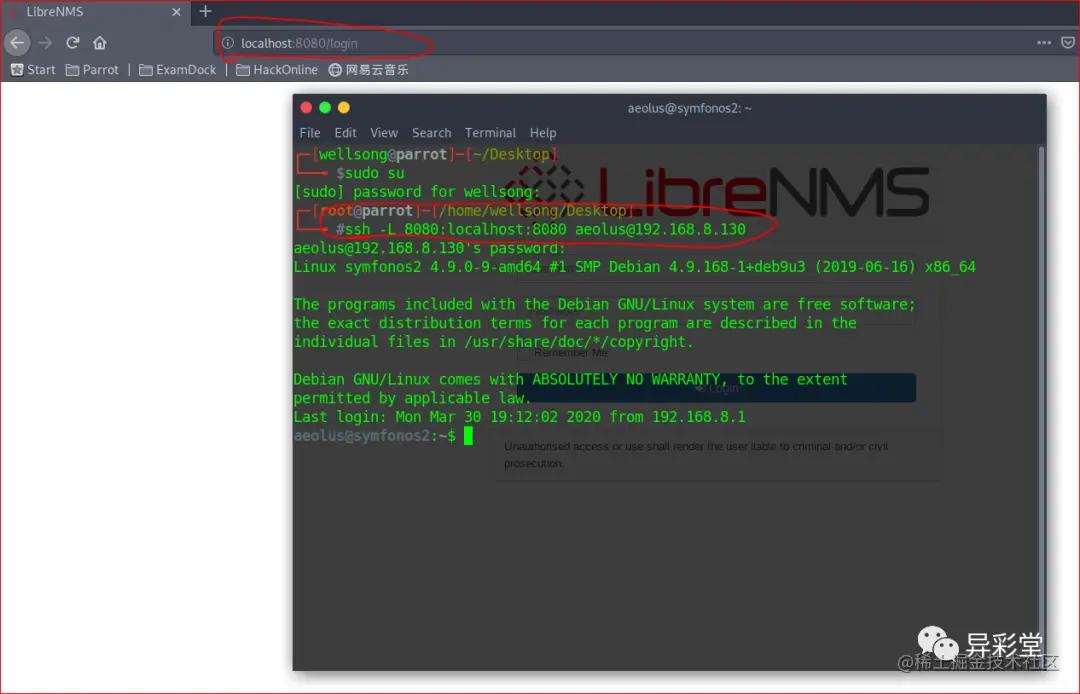Open a new tab with the plus icon
The height and width of the screenshot is (694, 1080).
pos(205,11)
